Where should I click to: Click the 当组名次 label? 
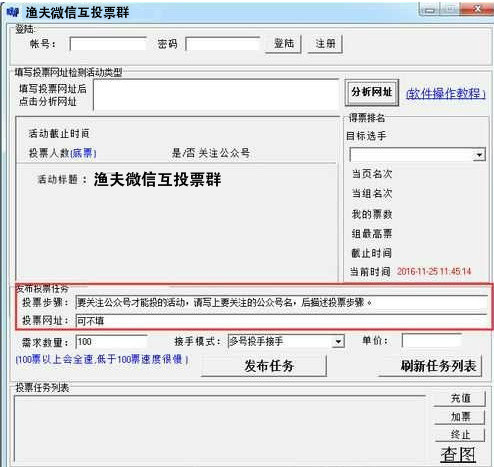[x=372, y=194]
